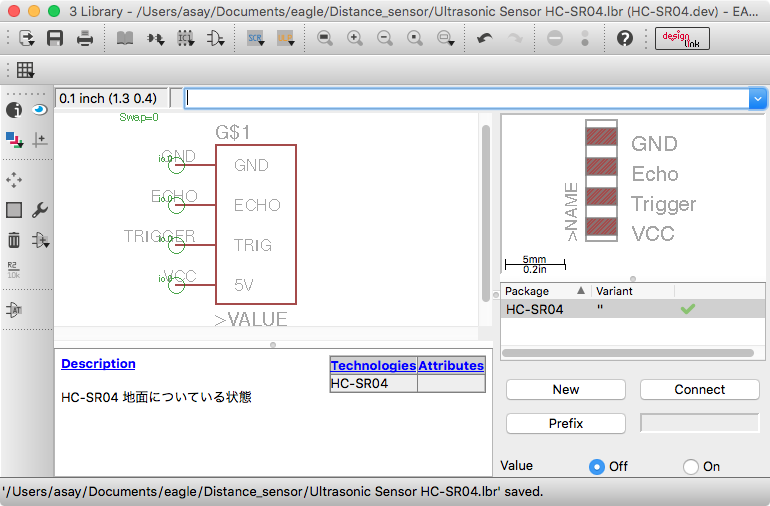Viewport: 770px width, 506px height.
Task: Select the Move tool with four arrows
Action: (x=14, y=180)
